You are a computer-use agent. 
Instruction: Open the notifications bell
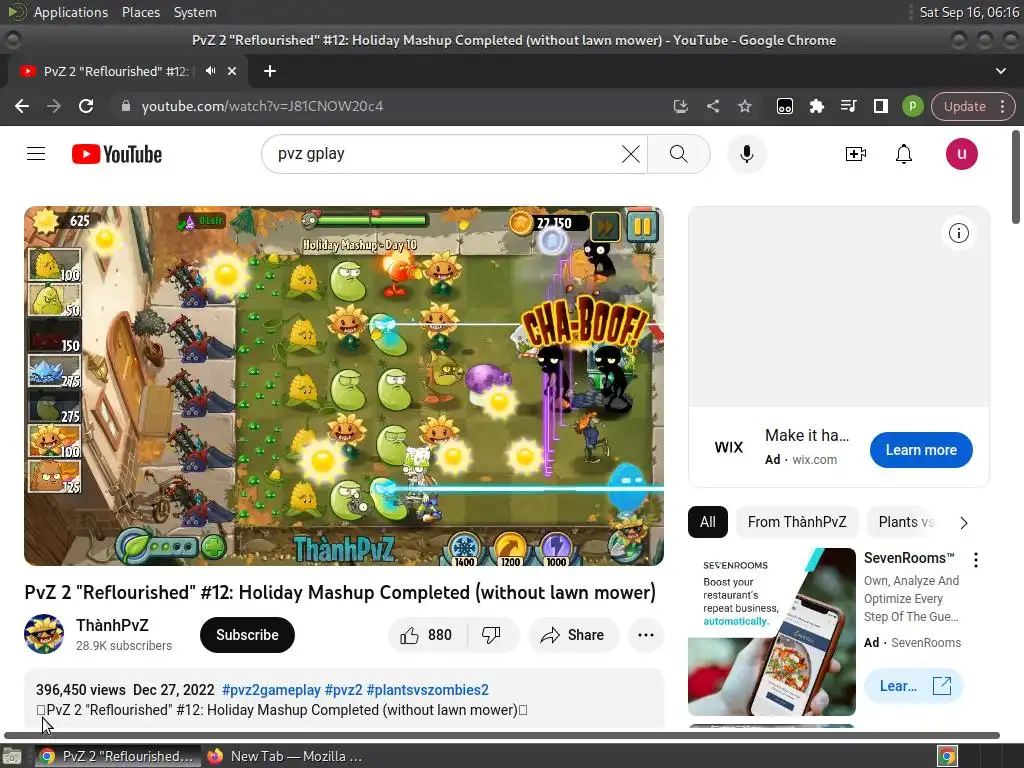(x=904, y=154)
